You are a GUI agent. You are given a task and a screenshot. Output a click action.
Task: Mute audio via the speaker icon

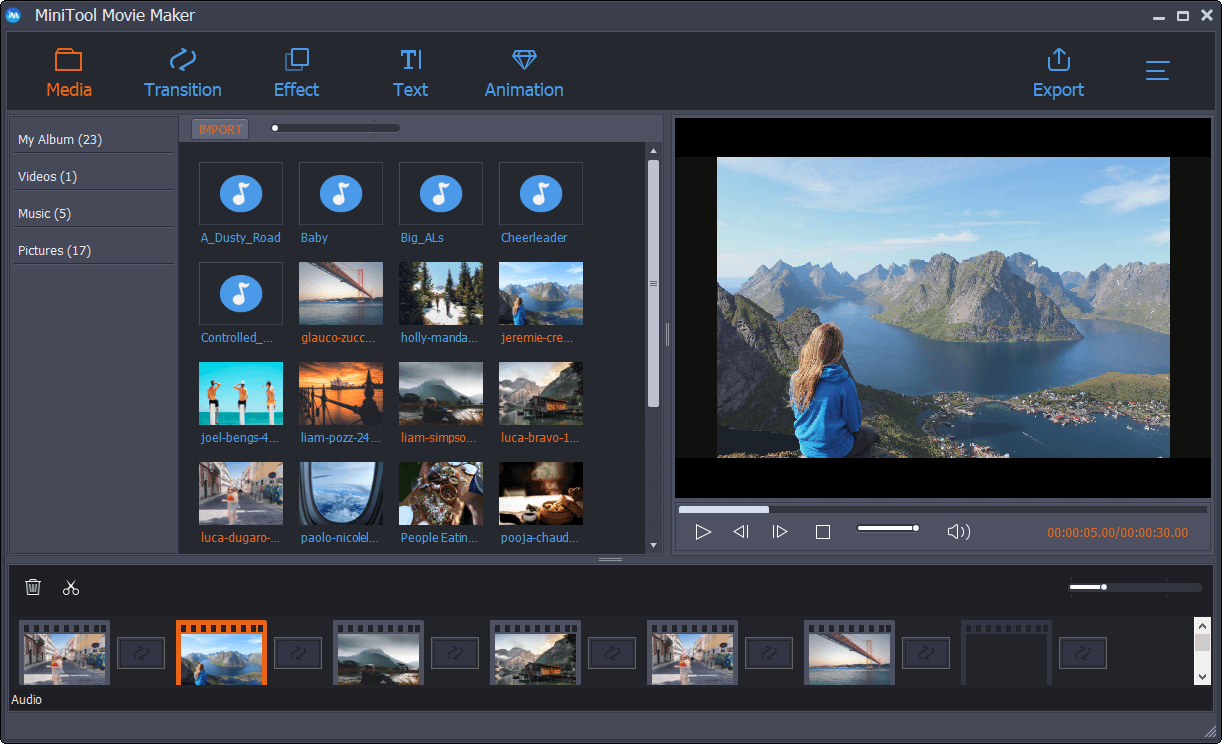957,531
